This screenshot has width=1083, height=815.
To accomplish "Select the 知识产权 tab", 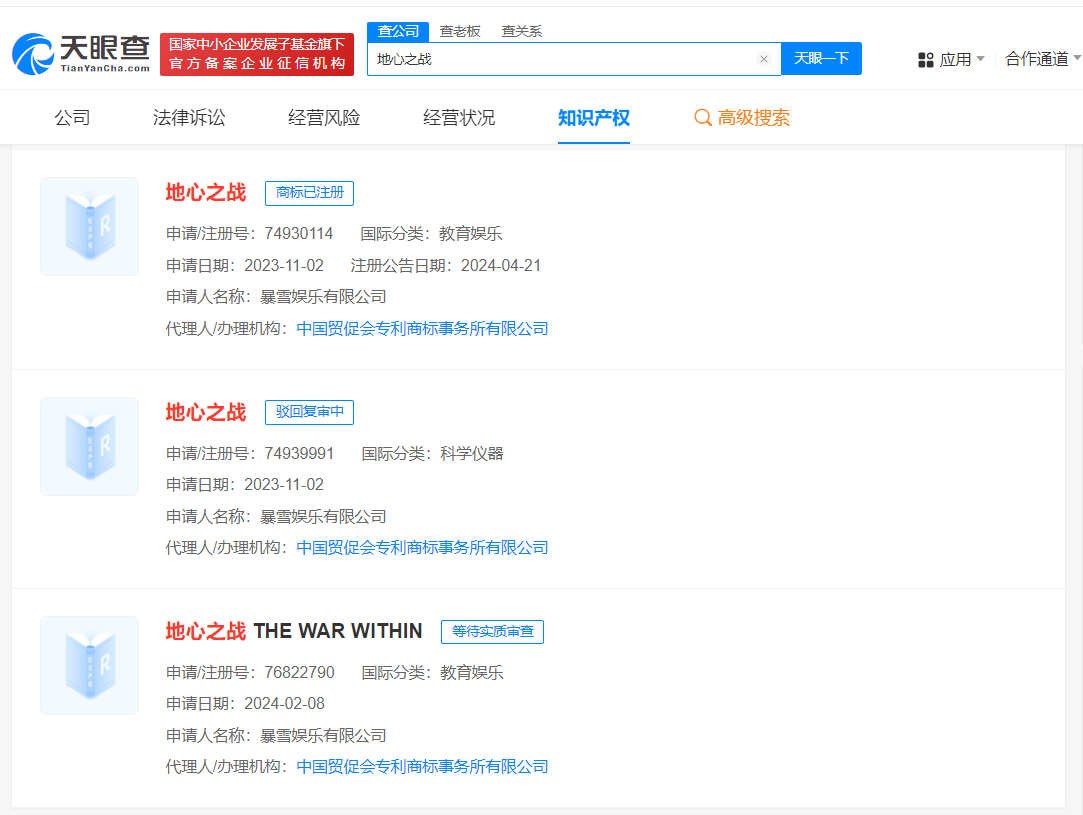I will [x=594, y=117].
